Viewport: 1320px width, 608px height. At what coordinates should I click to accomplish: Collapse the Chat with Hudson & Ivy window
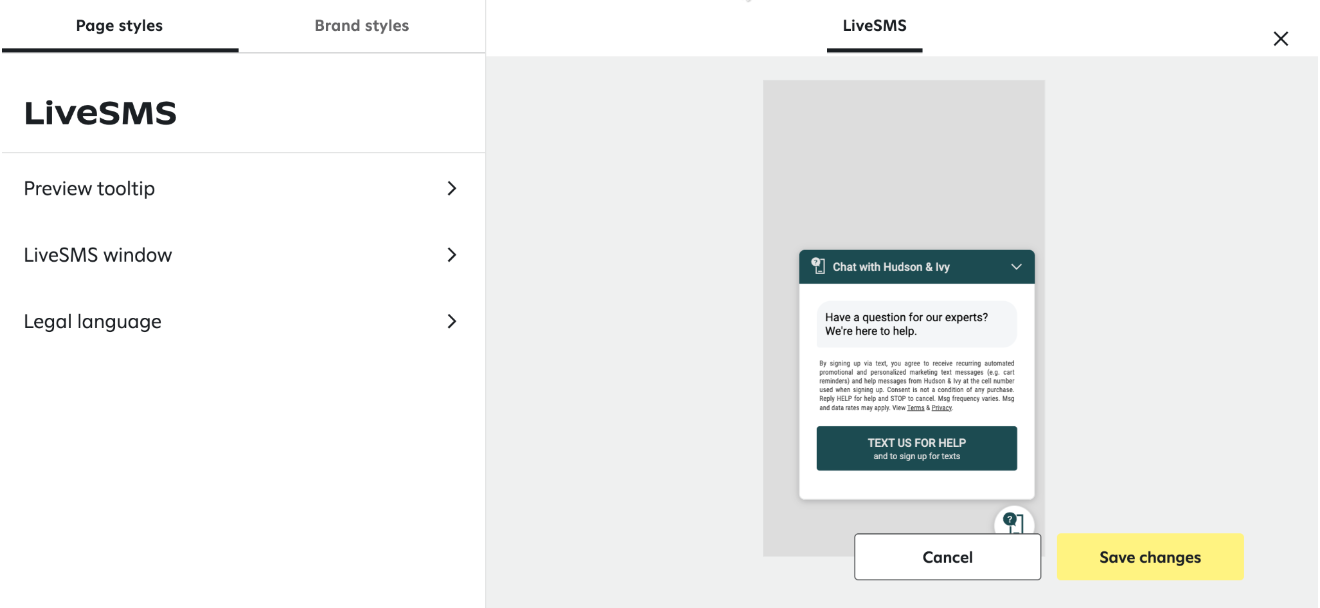[x=1016, y=267]
